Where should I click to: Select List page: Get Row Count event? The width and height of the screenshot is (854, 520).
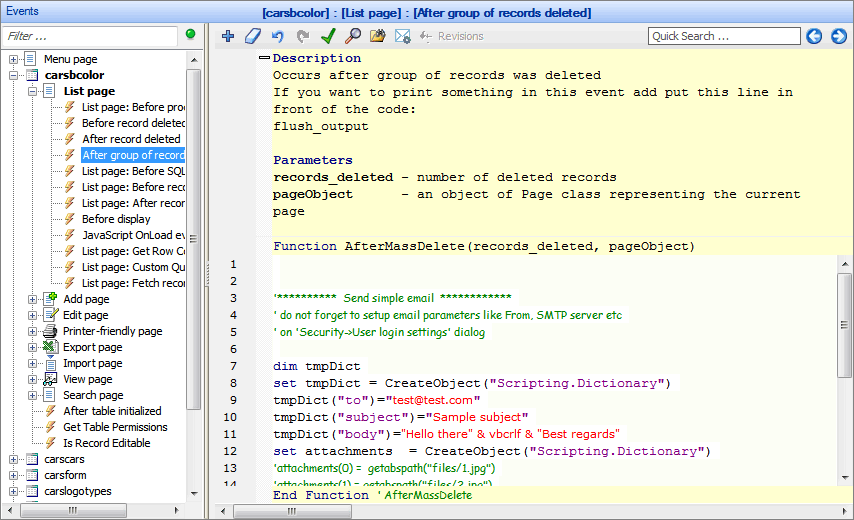click(x=133, y=251)
